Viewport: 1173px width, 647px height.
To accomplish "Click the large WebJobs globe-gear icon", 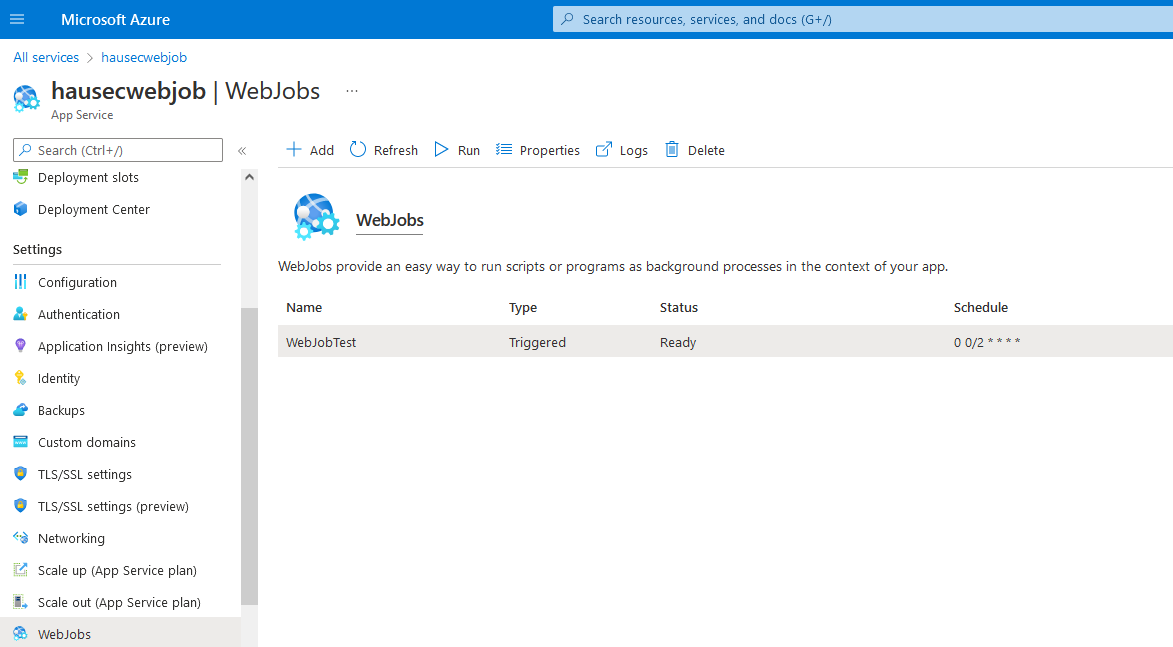I will tap(316, 216).
